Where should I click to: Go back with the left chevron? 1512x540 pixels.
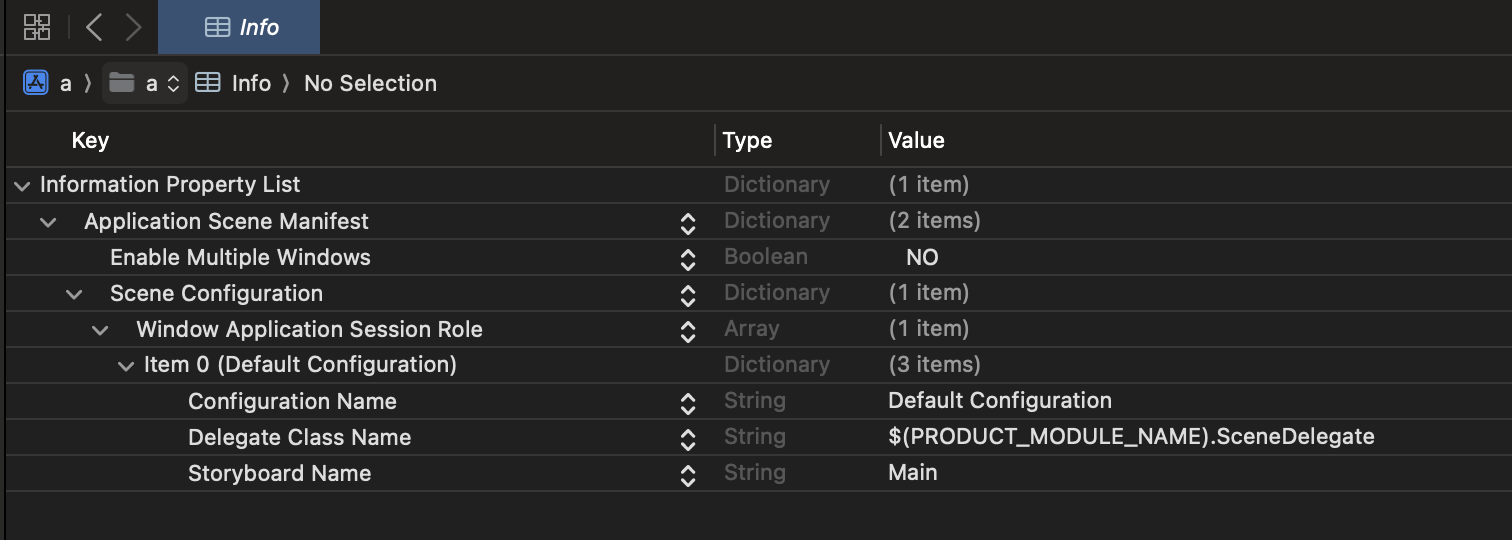pos(94,27)
